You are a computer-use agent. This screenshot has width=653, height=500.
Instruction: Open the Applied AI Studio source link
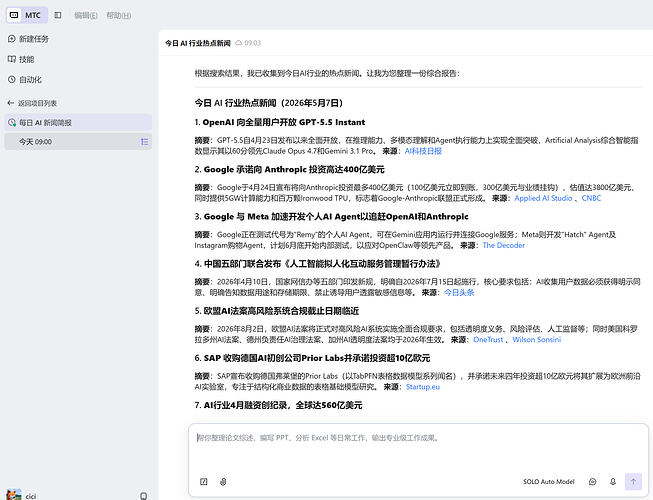[x=543, y=198]
